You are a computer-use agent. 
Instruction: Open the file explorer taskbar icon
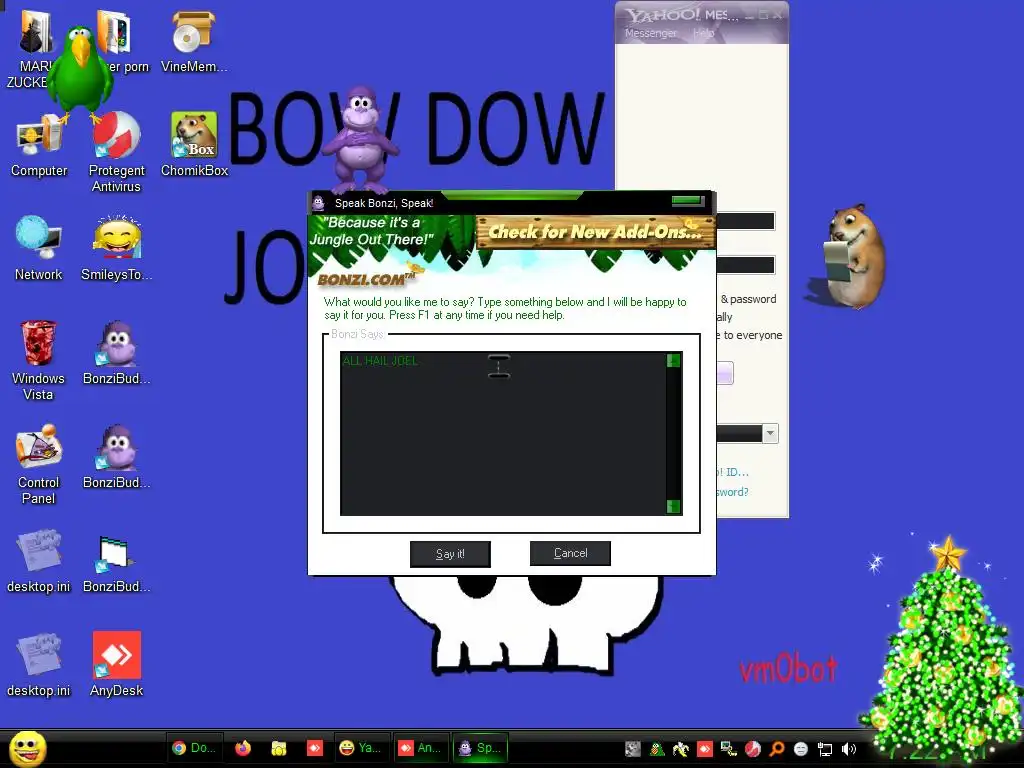click(x=279, y=748)
